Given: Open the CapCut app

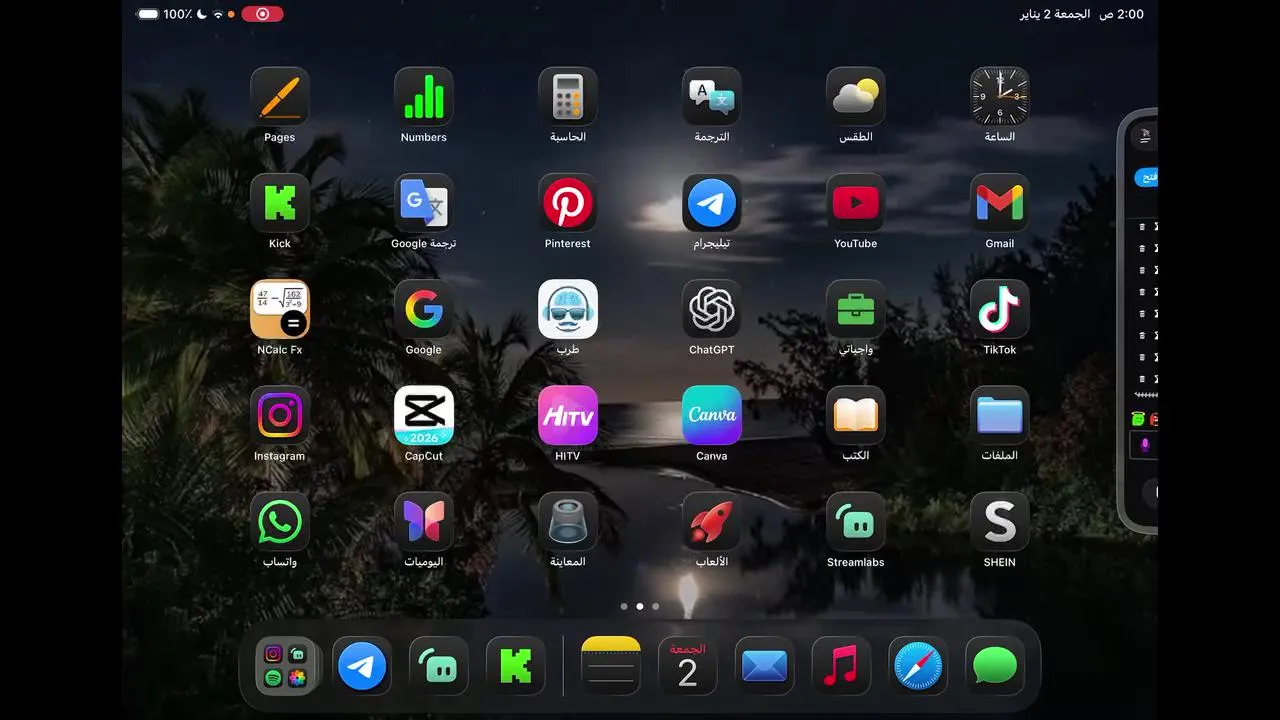Looking at the screenshot, I should tap(424, 415).
